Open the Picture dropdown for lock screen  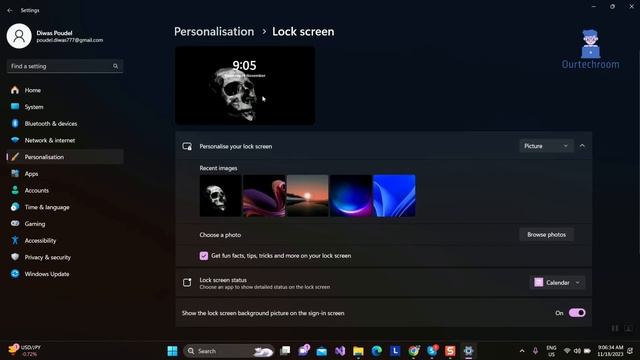546,146
